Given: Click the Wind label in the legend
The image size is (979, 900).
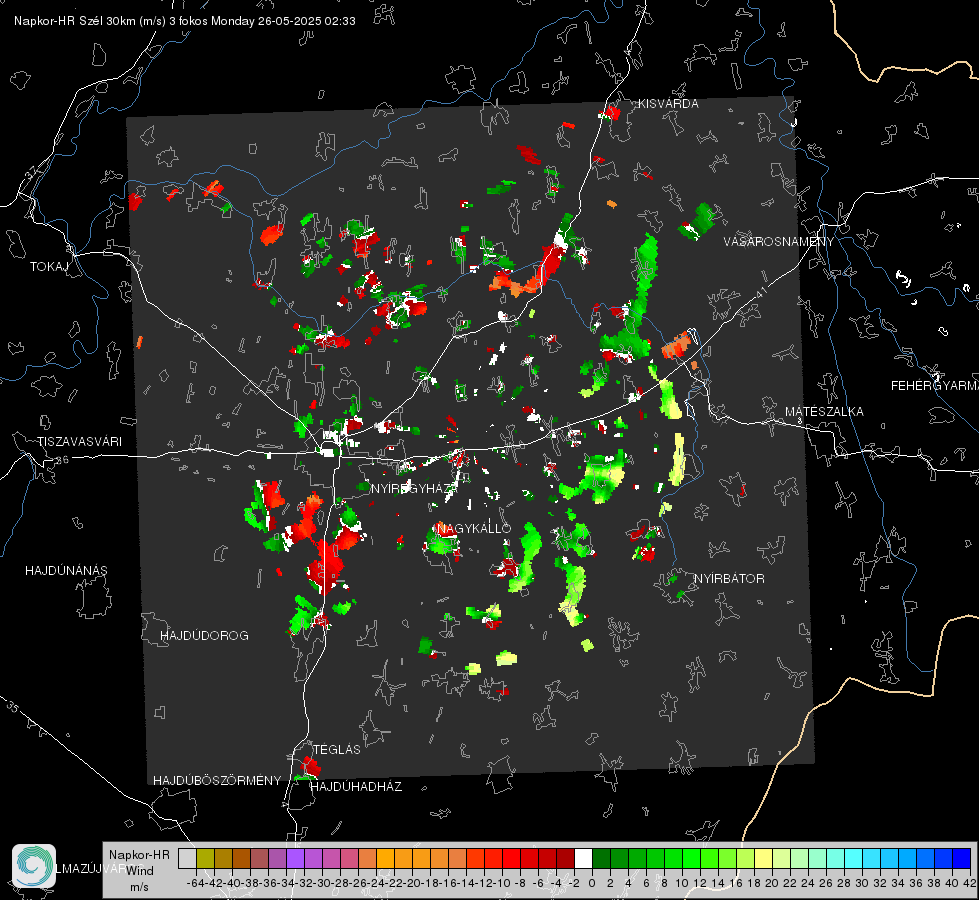Looking at the screenshot, I should pos(139,870).
